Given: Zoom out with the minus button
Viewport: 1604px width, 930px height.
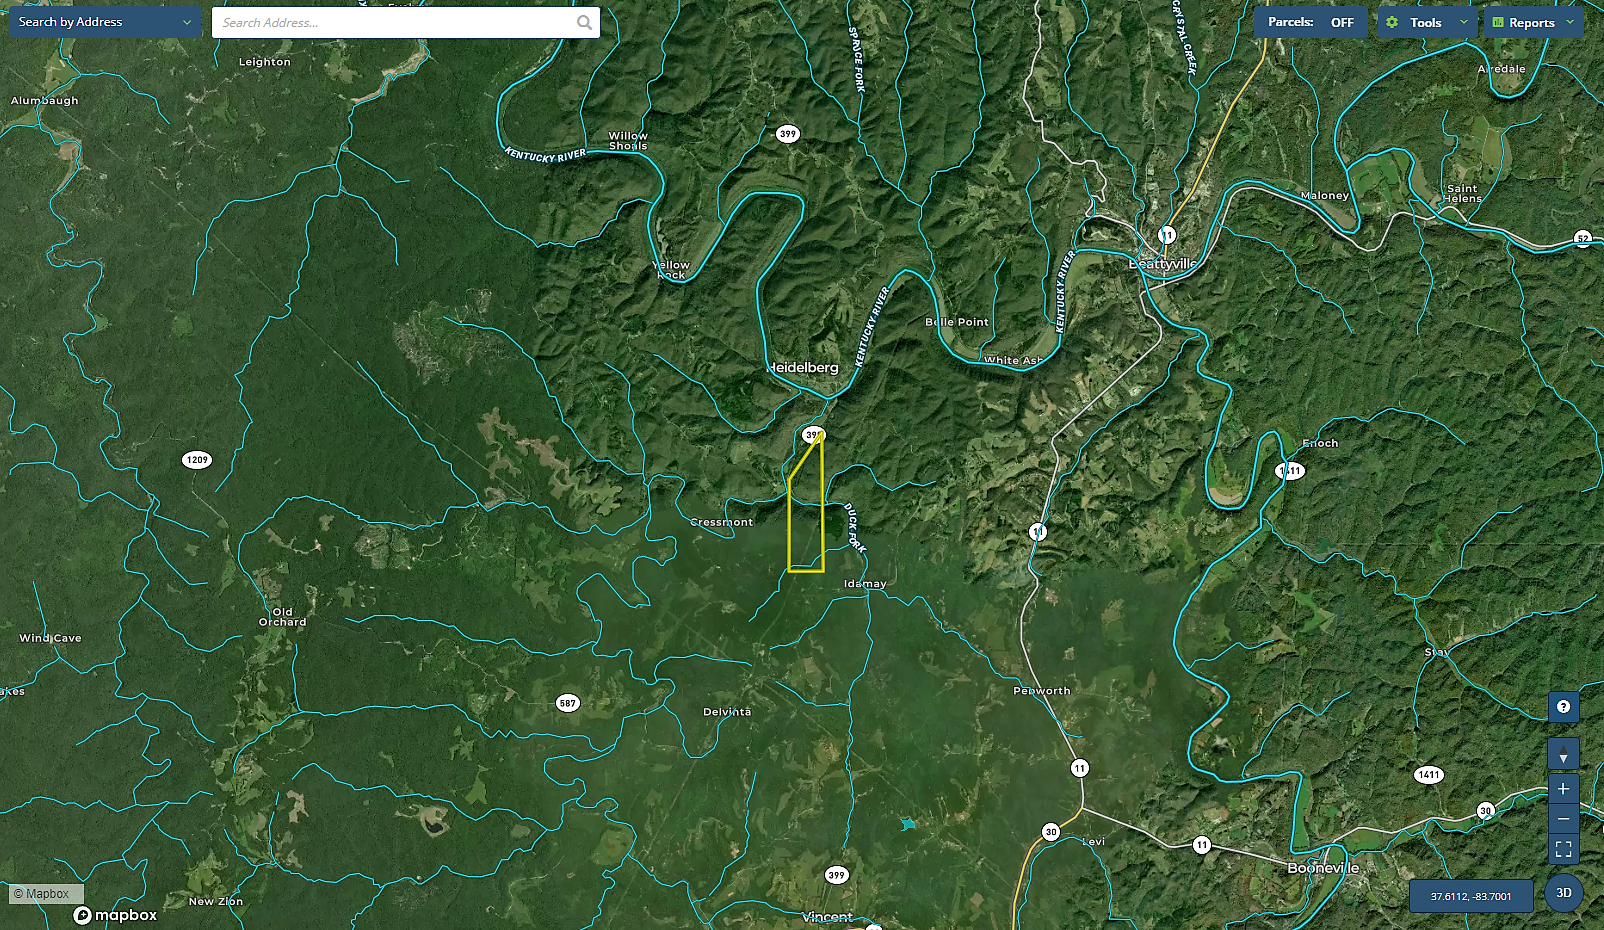Looking at the screenshot, I should tap(1563, 819).
